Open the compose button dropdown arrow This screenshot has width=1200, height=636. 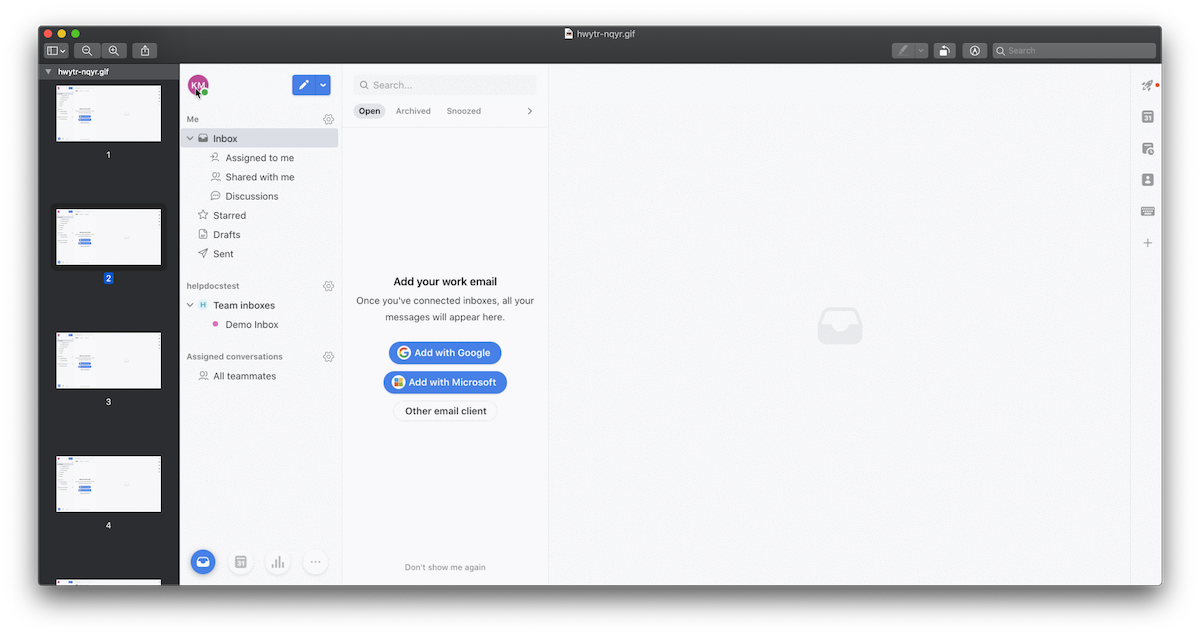point(323,85)
